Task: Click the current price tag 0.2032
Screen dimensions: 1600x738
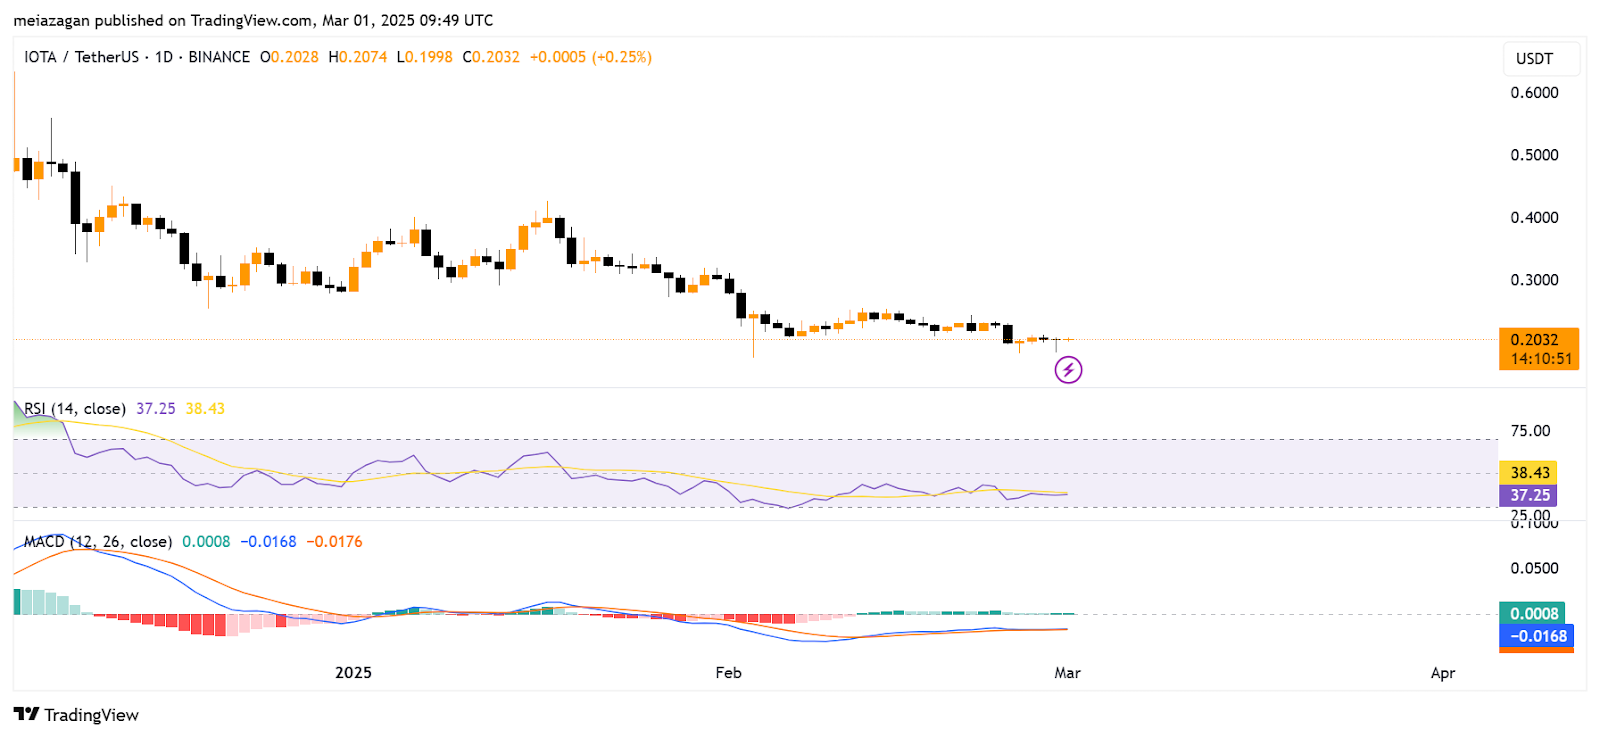Action: tap(1539, 349)
